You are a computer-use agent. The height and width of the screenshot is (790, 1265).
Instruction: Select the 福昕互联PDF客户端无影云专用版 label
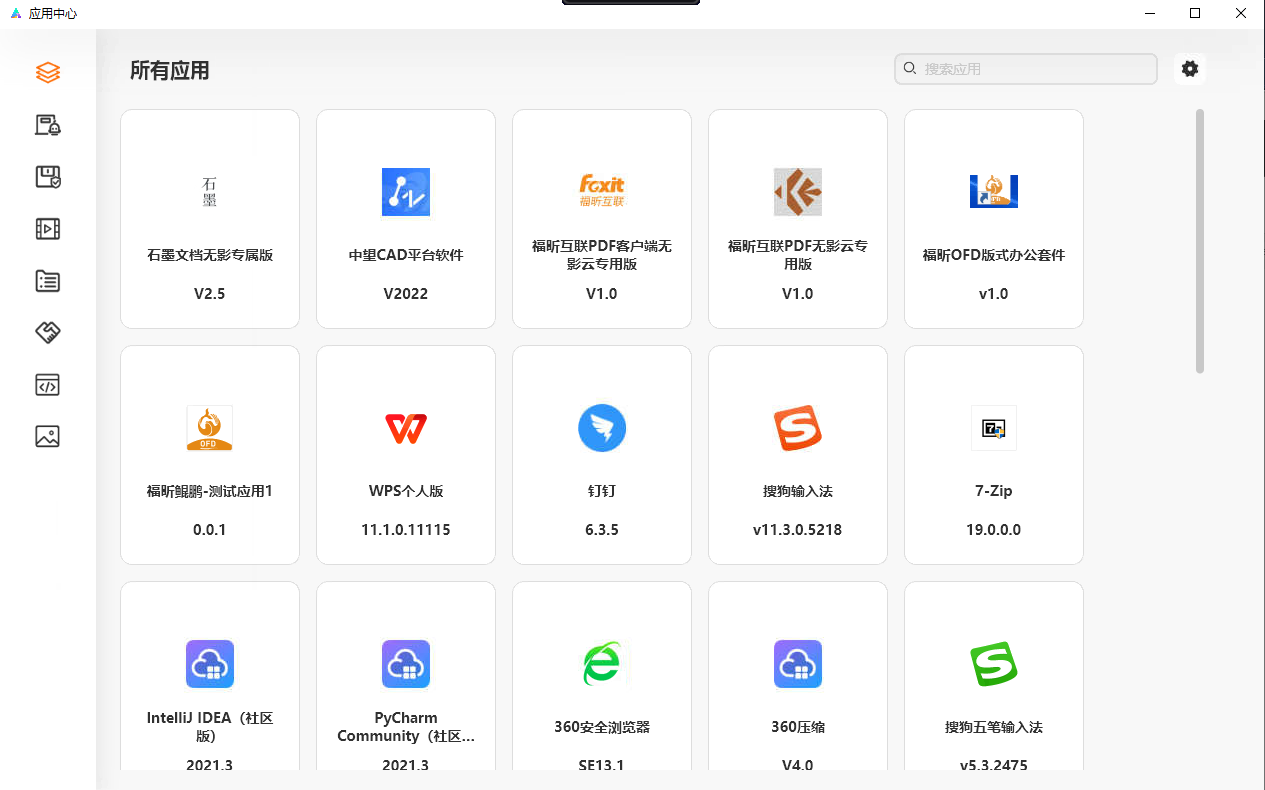[602, 255]
